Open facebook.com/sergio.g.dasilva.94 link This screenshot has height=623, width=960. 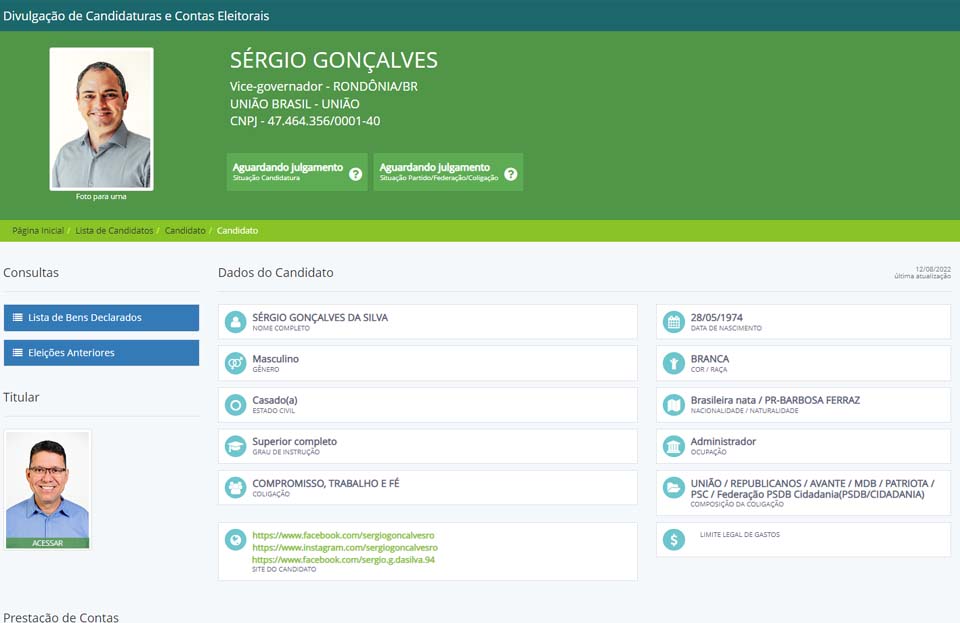point(343,560)
